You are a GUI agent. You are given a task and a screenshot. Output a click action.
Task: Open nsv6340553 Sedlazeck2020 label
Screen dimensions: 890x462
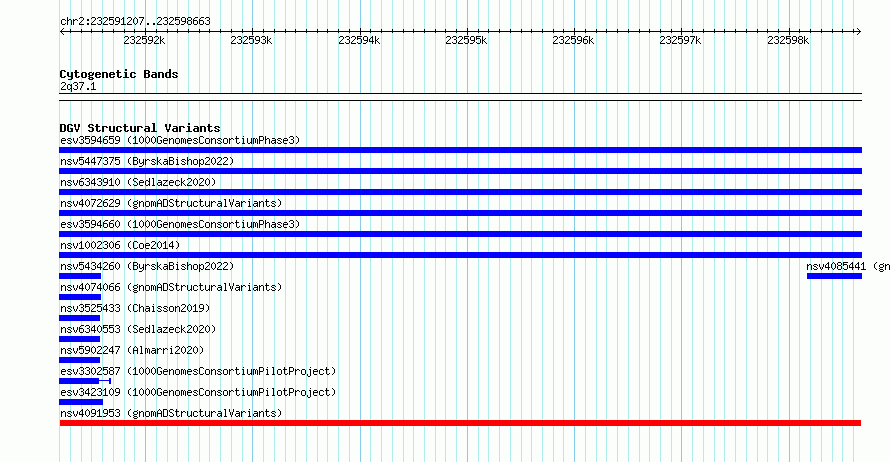[x=138, y=329]
